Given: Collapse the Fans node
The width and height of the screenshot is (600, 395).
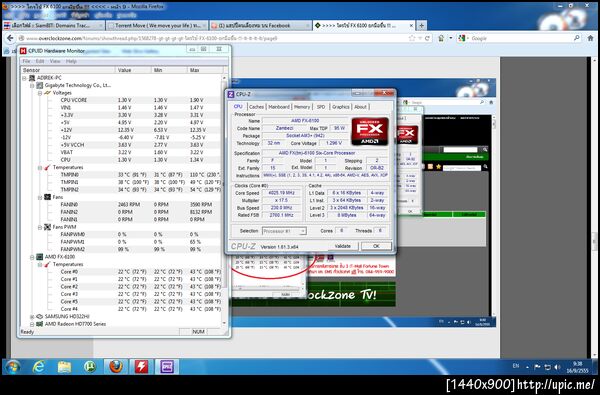Looking at the screenshot, I should point(40,198).
